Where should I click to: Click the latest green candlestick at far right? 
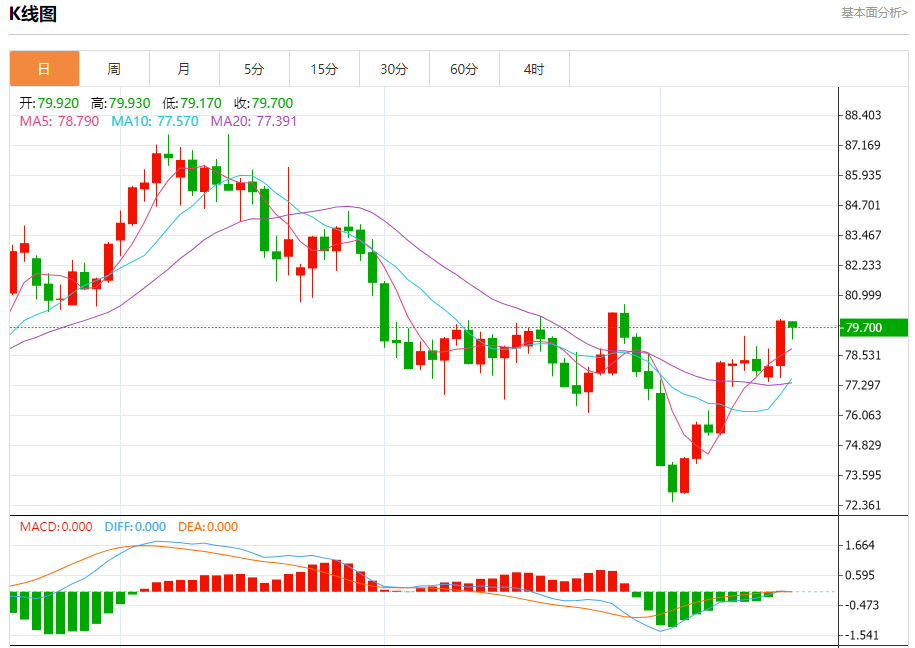(792, 327)
